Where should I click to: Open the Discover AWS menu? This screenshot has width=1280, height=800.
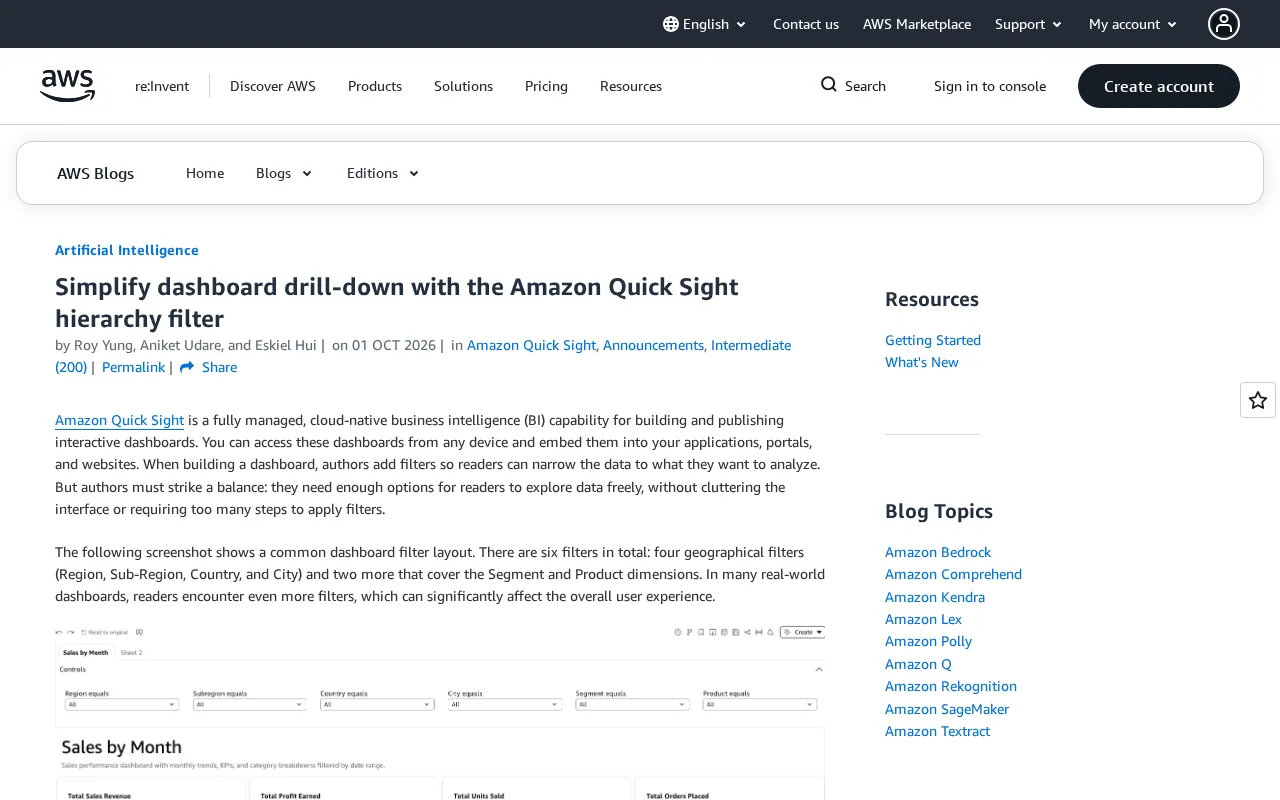pyautogui.click(x=273, y=86)
